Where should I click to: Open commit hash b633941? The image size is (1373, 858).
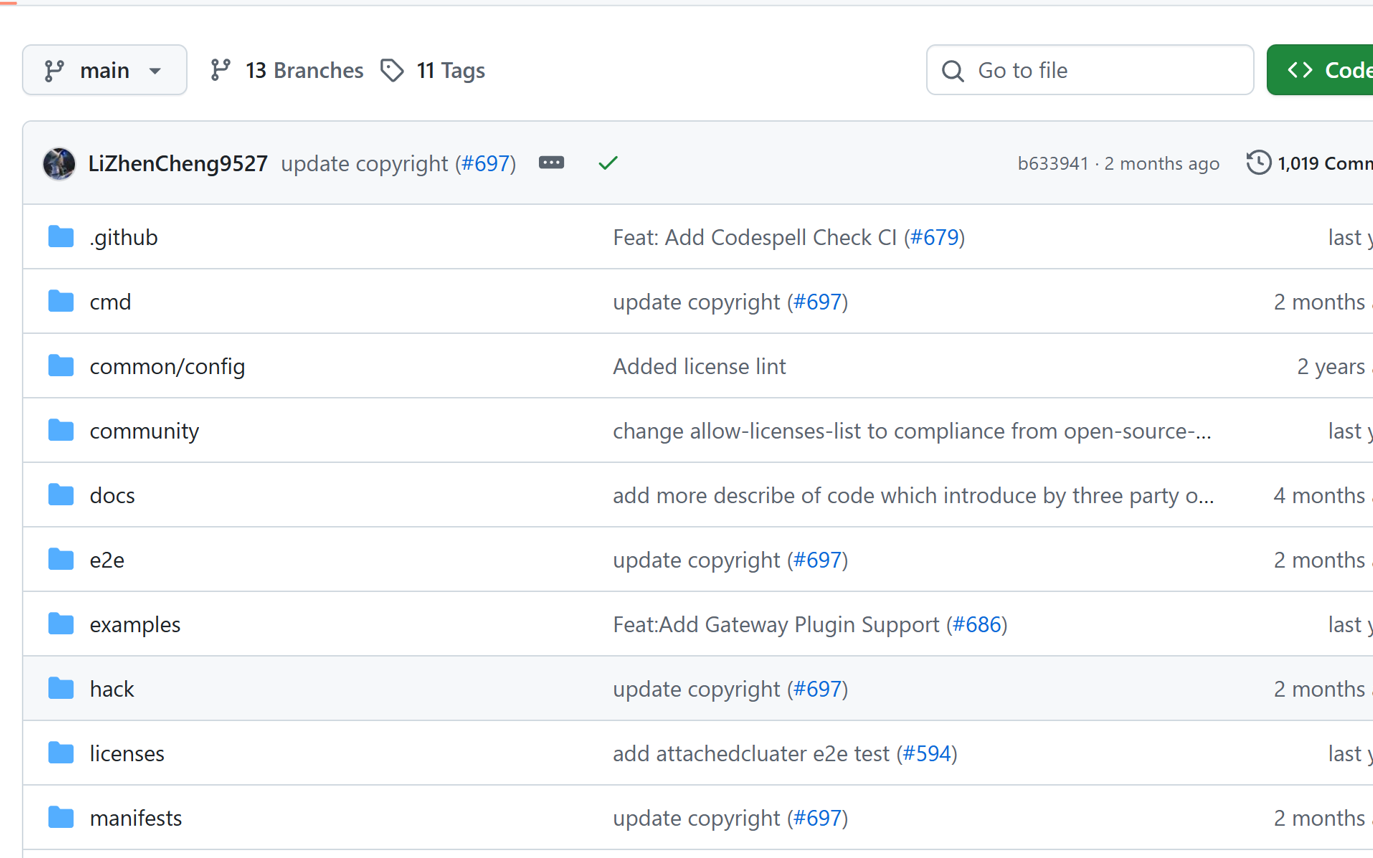pos(1053,163)
